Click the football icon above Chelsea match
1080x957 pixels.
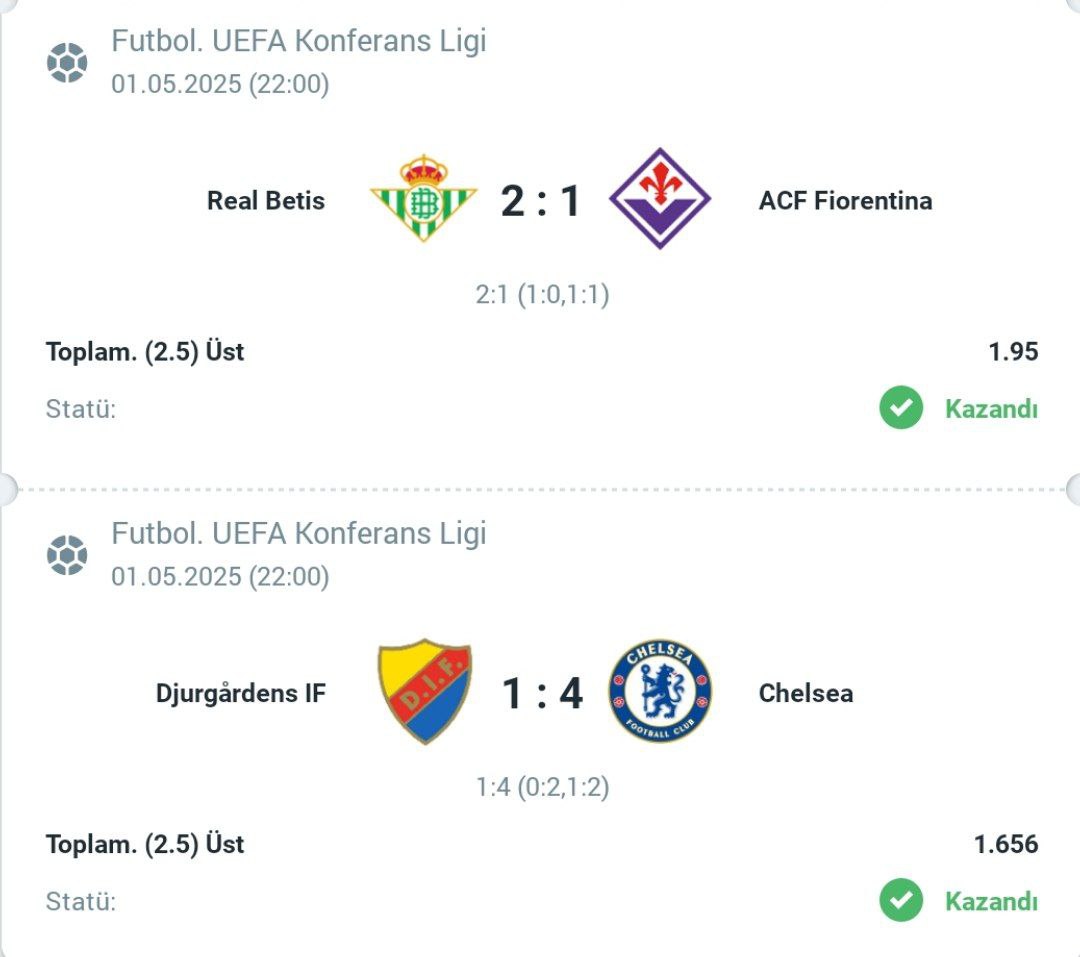click(x=67, y=555)
